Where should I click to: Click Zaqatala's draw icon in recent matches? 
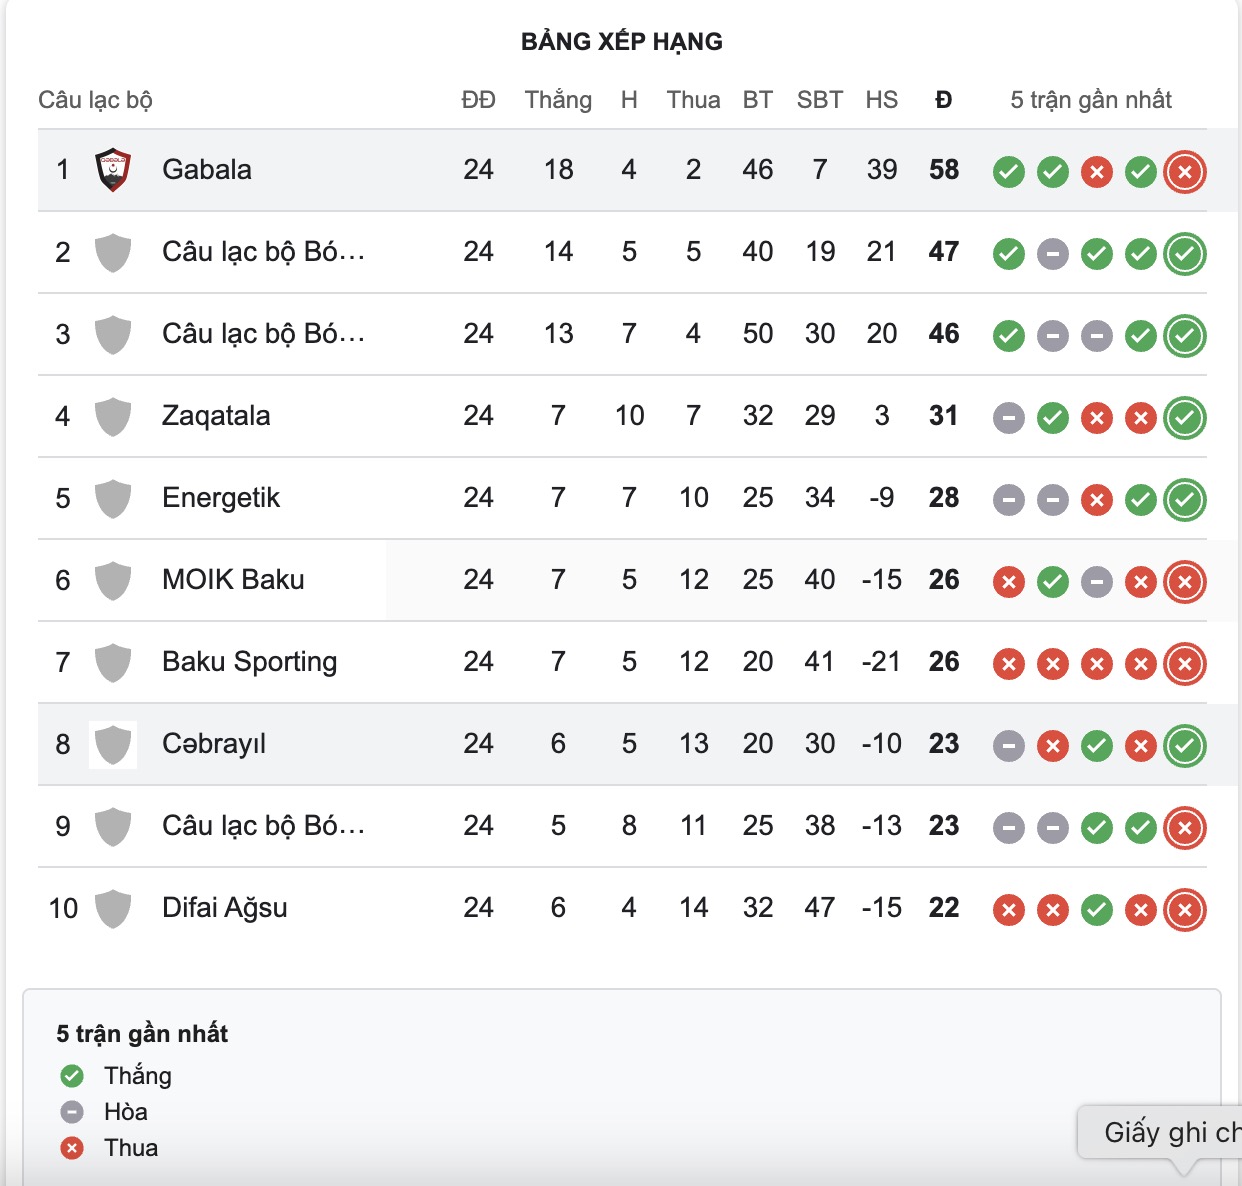tap(1009, 418)
